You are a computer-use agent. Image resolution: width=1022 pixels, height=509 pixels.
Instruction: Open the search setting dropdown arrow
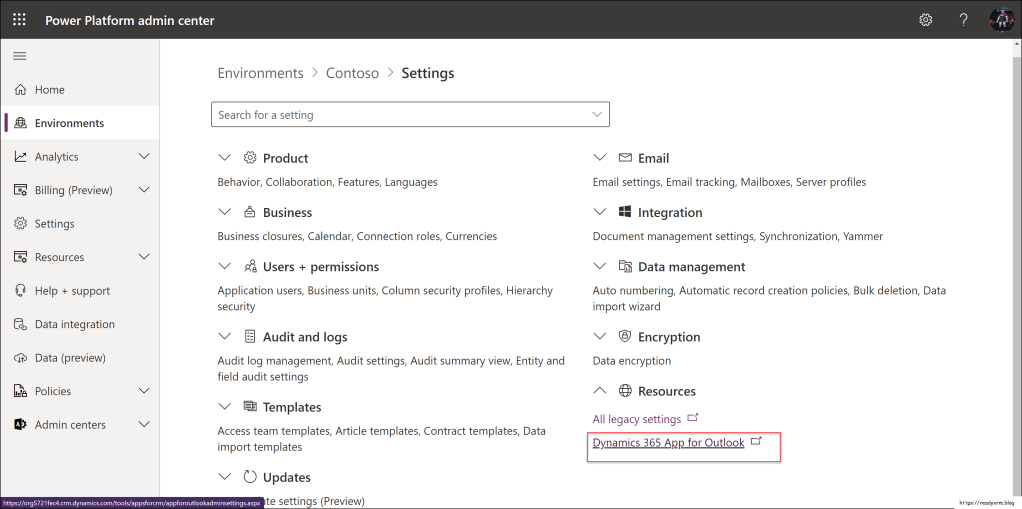(x=597, y=115)
